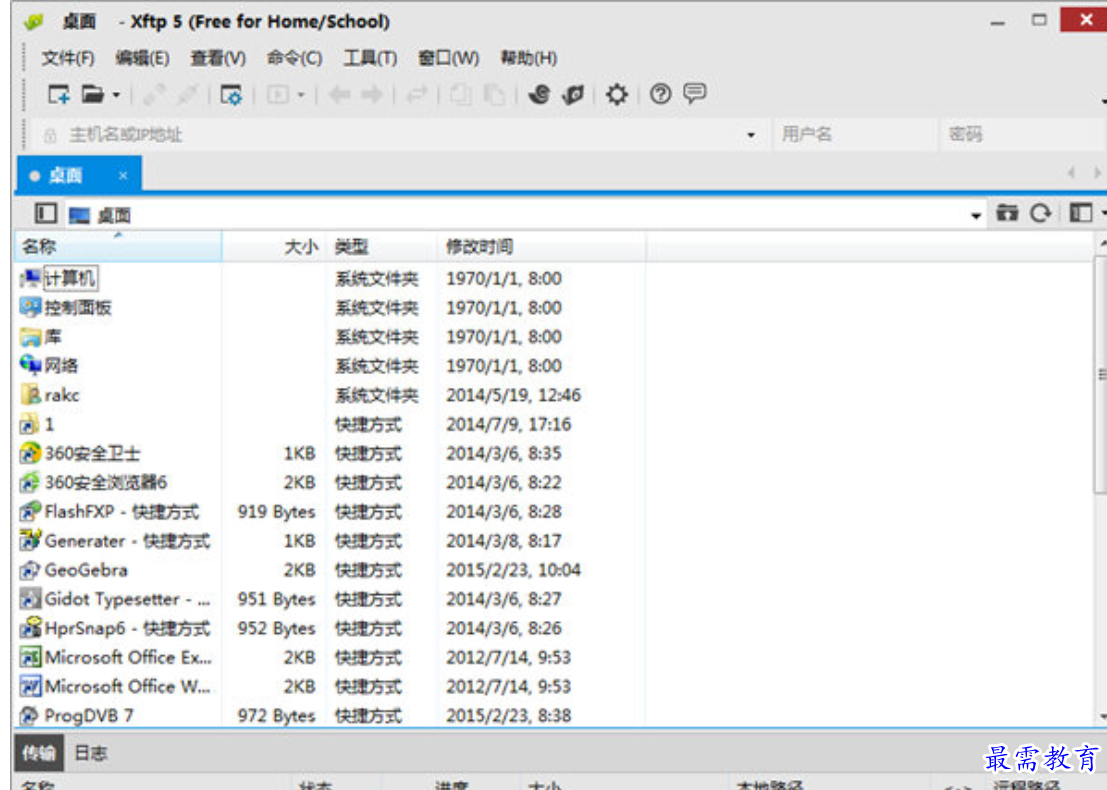Click the Copy toolbar icon

pos(460,95)
